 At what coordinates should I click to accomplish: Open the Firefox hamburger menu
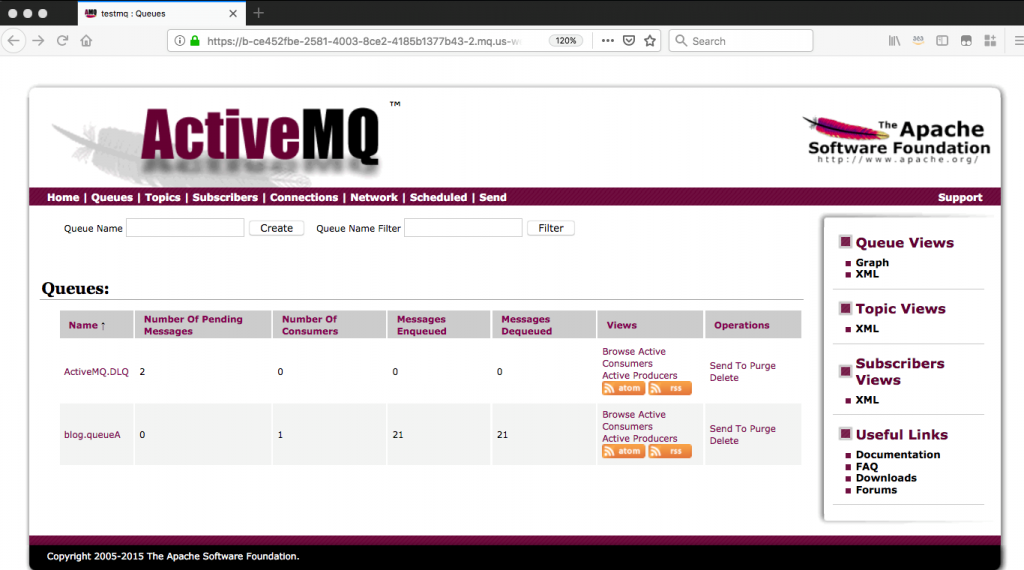coord(1018,40)
